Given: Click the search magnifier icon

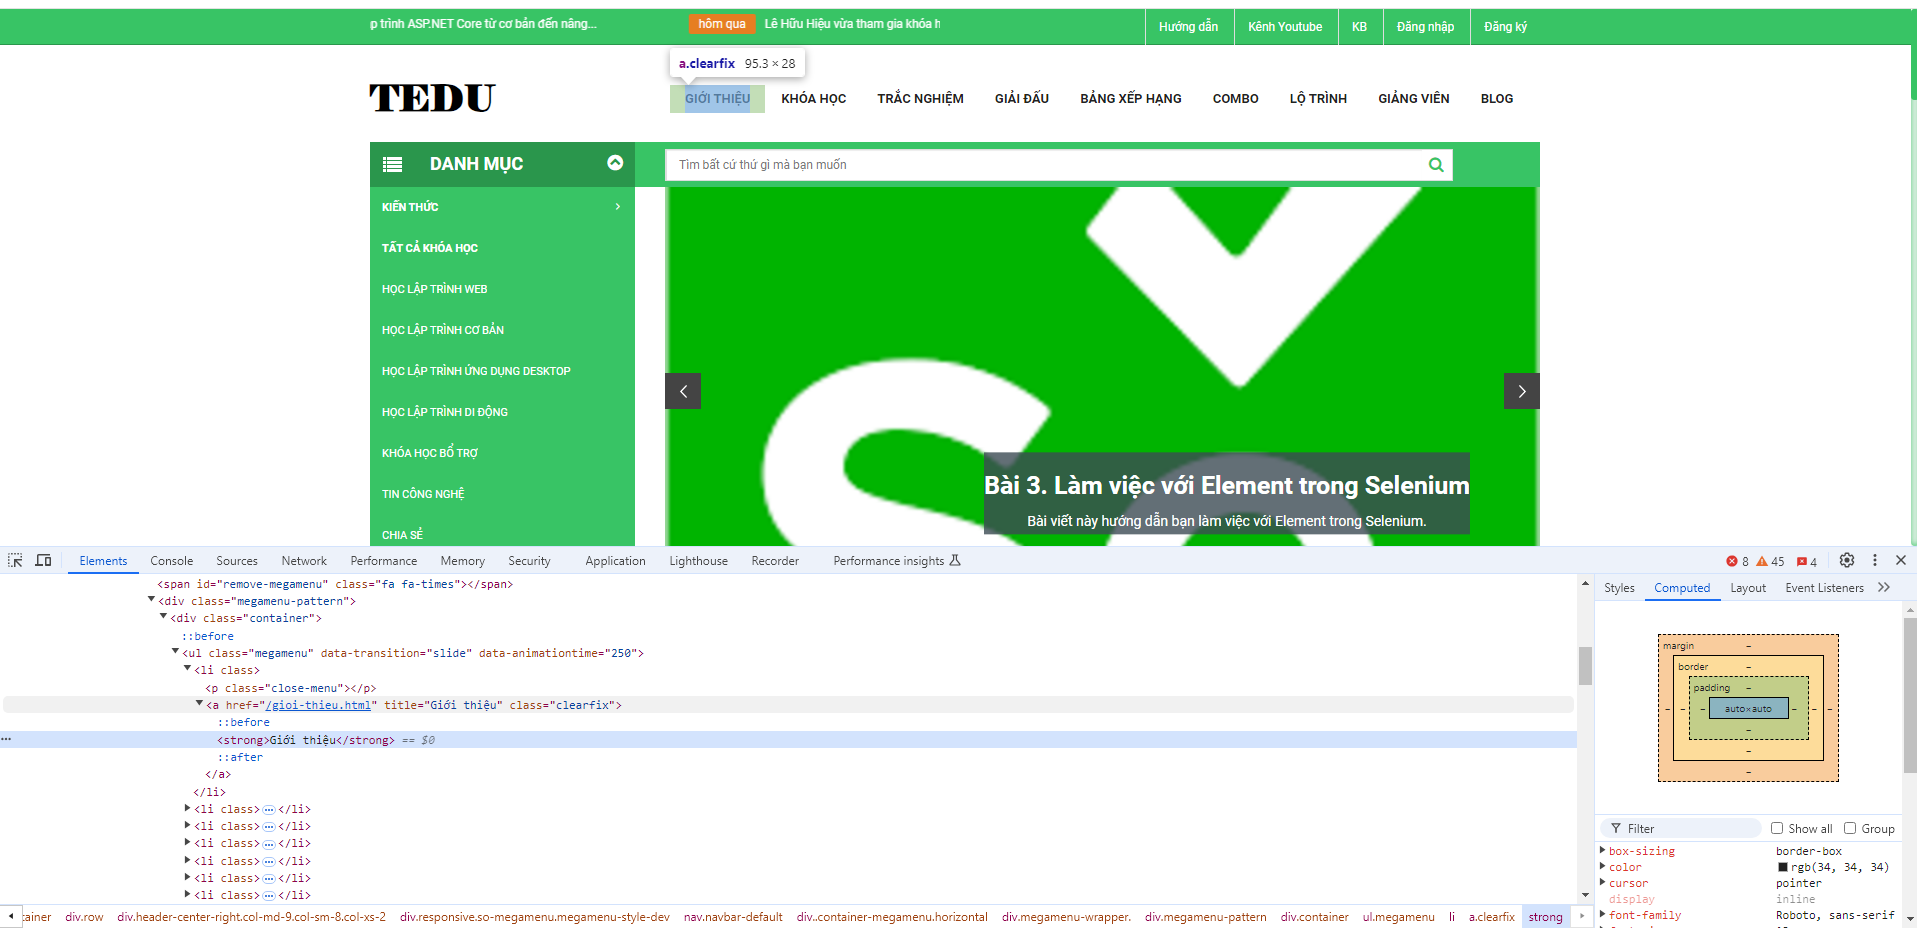Looking at the screenshot, I should [1436, 165].
